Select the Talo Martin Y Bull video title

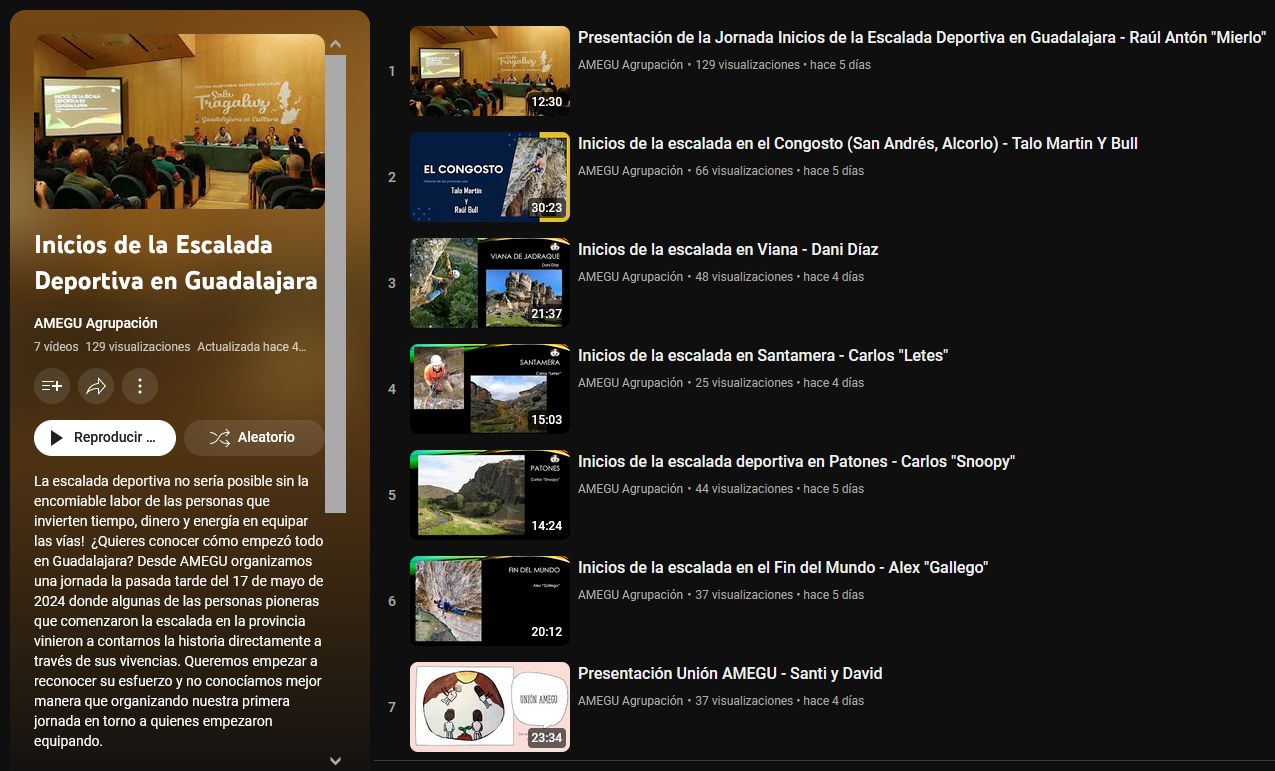click(x=857, y=144)
